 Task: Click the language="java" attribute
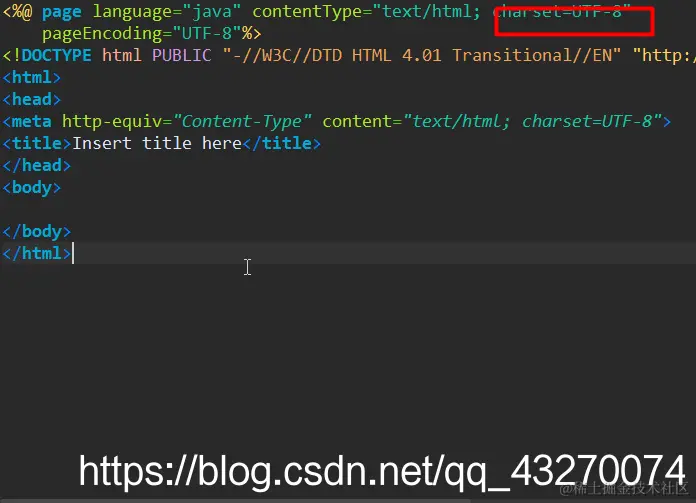(166, 12)
